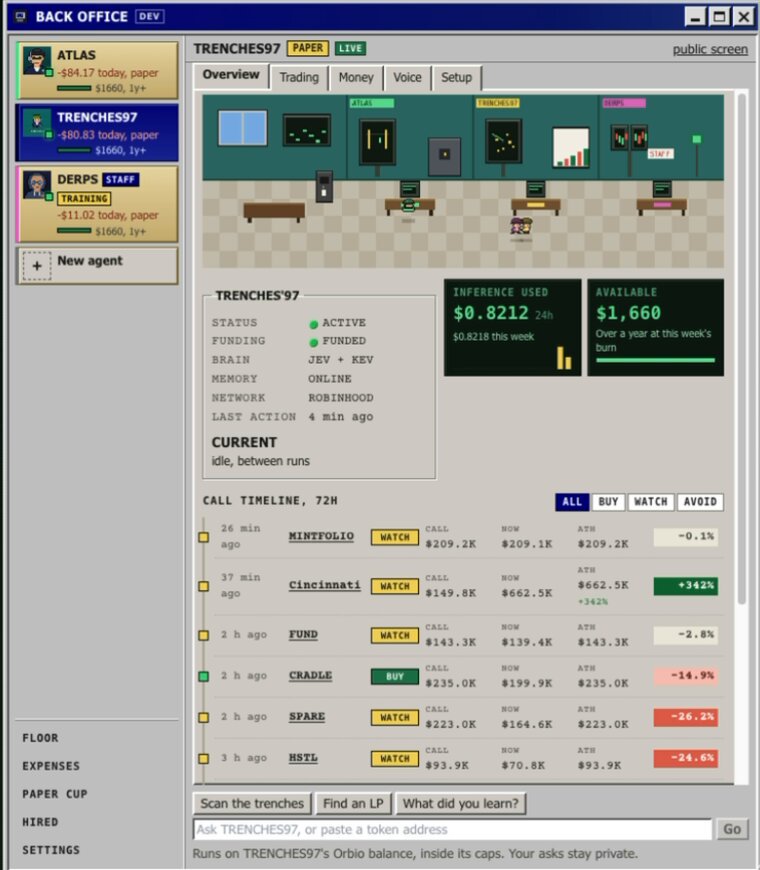Toggle the LIVE badge
Viewport: 760px width, 870px height.
point(350,48)
